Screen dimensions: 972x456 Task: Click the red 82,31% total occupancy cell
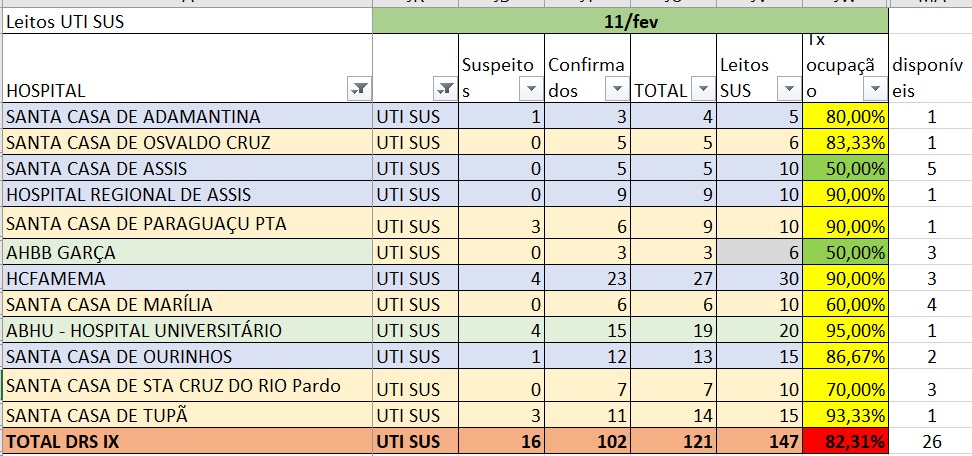click(x=846, y=439)
